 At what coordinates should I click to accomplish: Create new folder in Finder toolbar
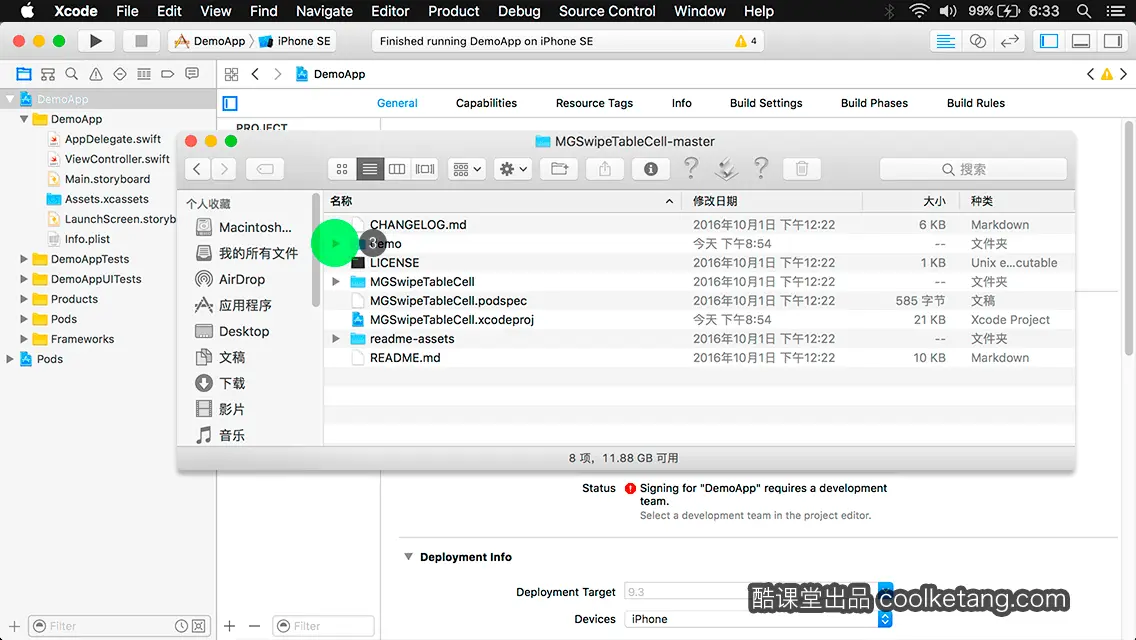pyautogui.click(x=559, y=169)
